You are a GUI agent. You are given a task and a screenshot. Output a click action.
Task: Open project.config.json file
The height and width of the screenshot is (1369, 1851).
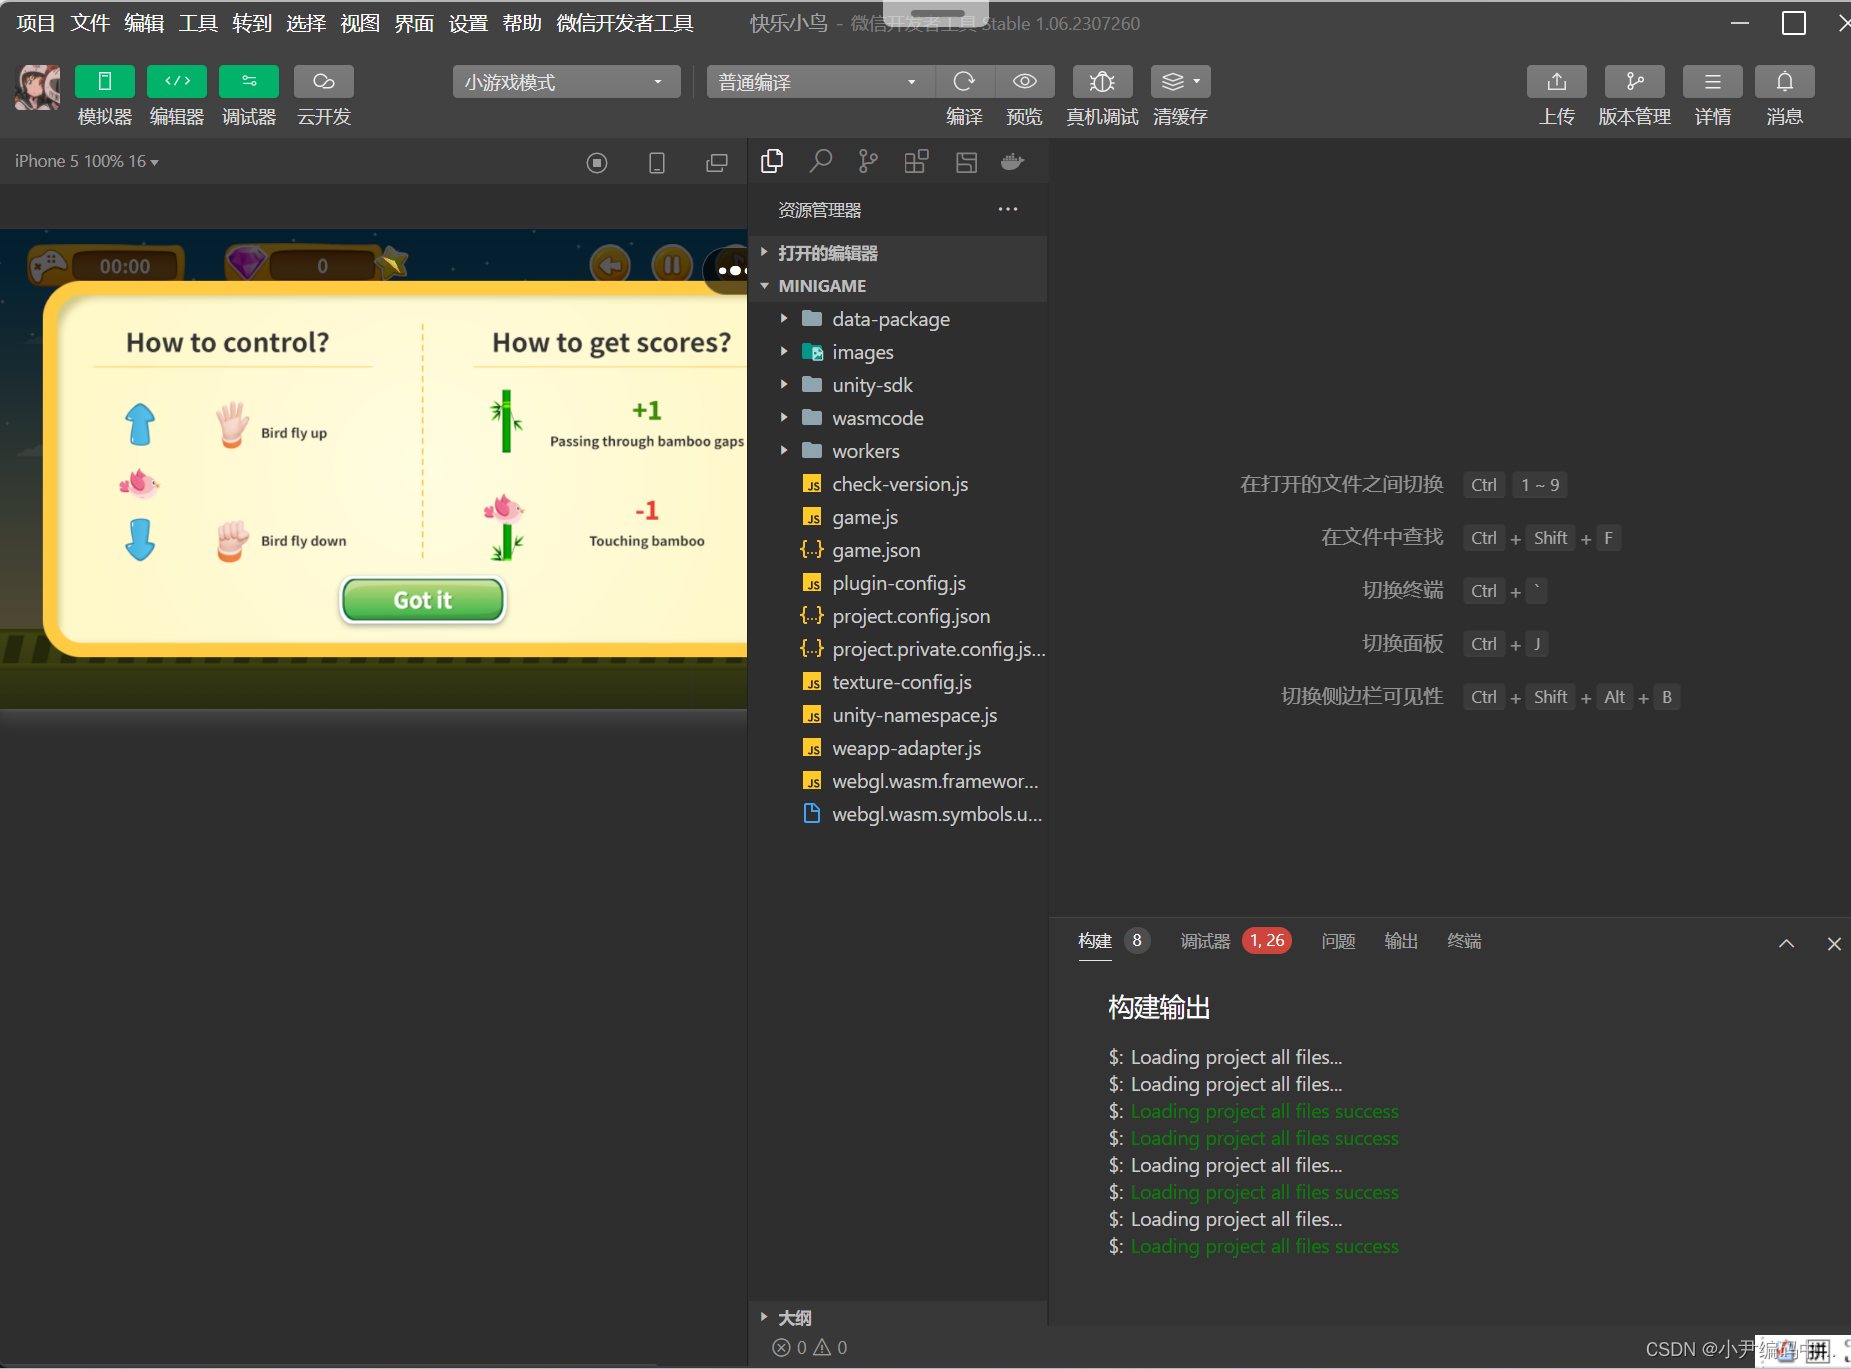click(x=898, y=616)
